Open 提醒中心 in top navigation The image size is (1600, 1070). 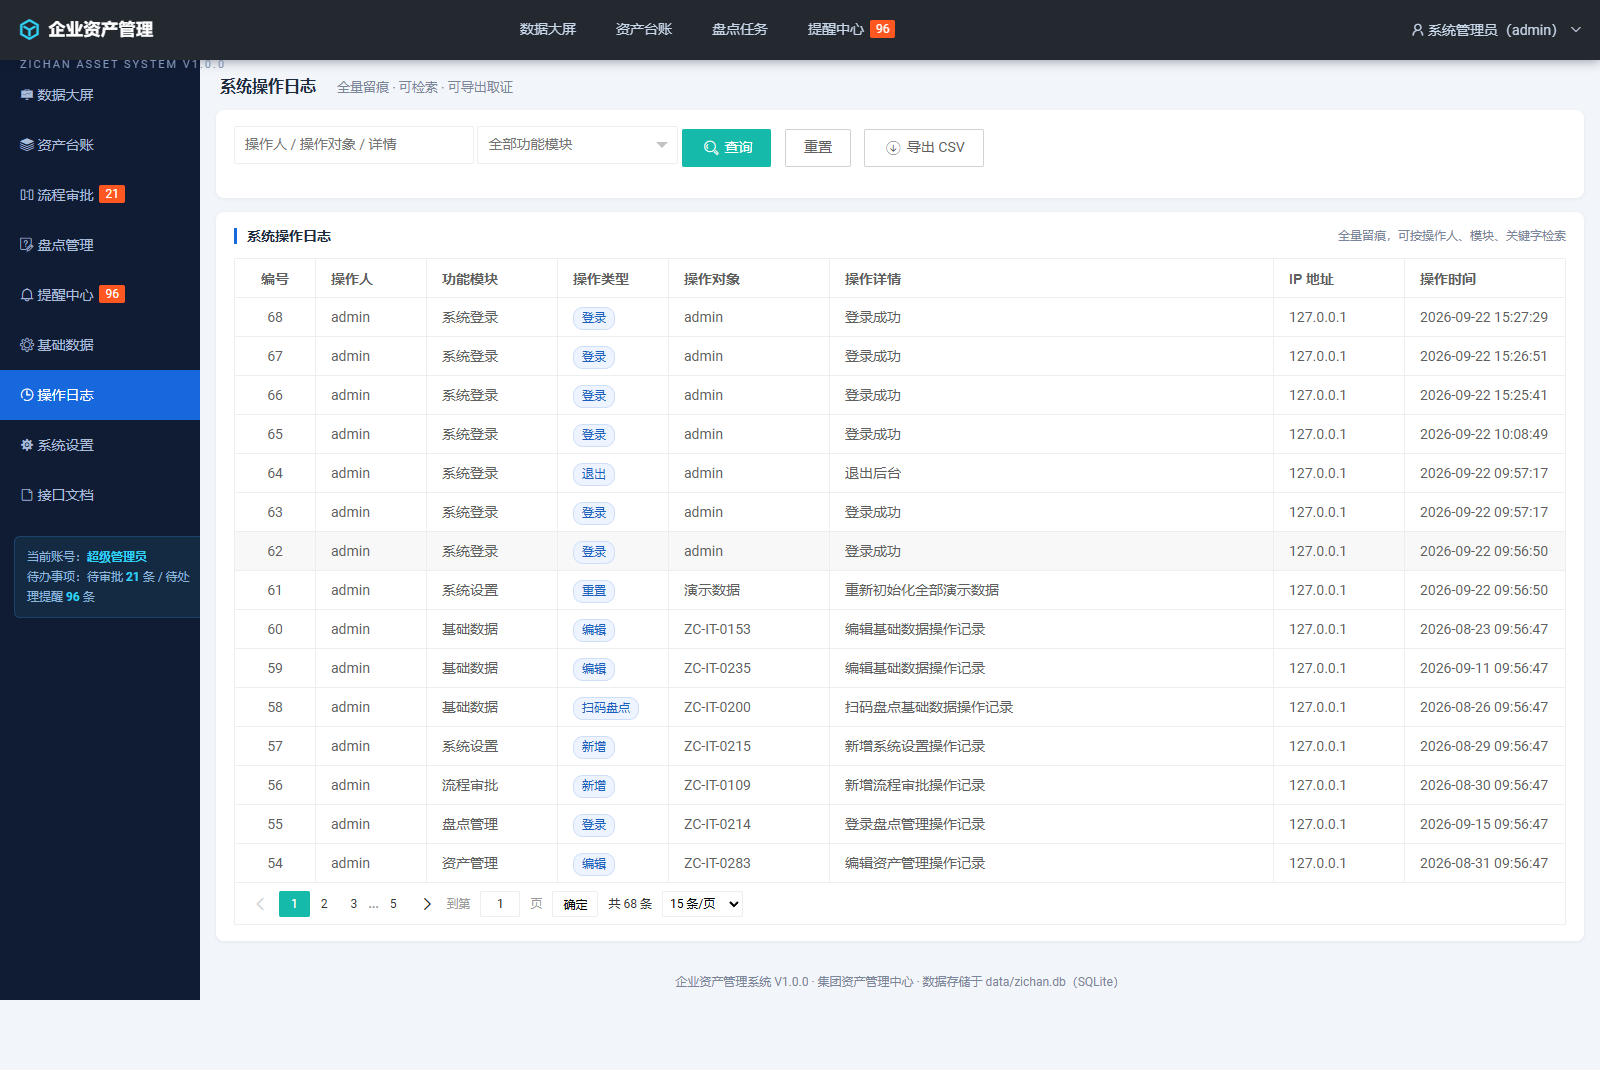836,30
